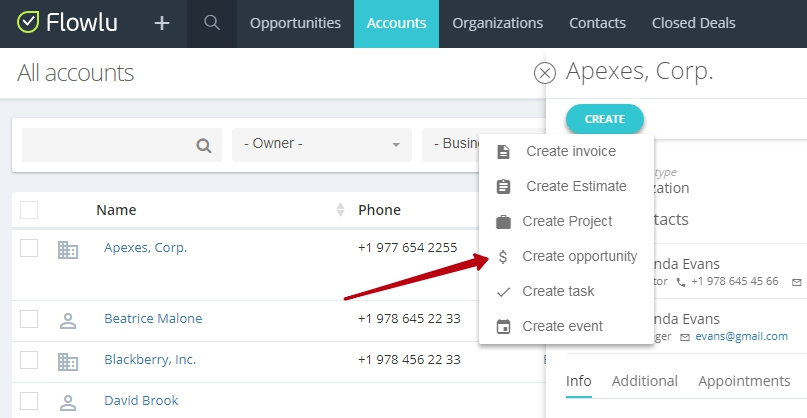Click the Name column header

click(x=116, y=210)
